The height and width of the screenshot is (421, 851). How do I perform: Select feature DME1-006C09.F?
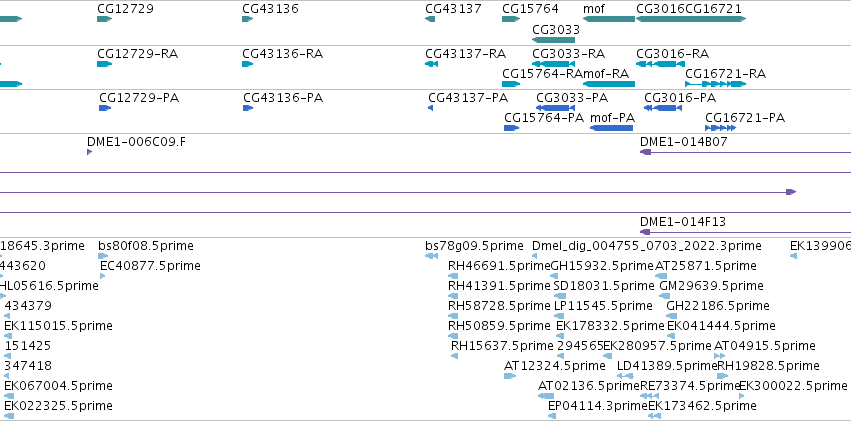point(136,142)
